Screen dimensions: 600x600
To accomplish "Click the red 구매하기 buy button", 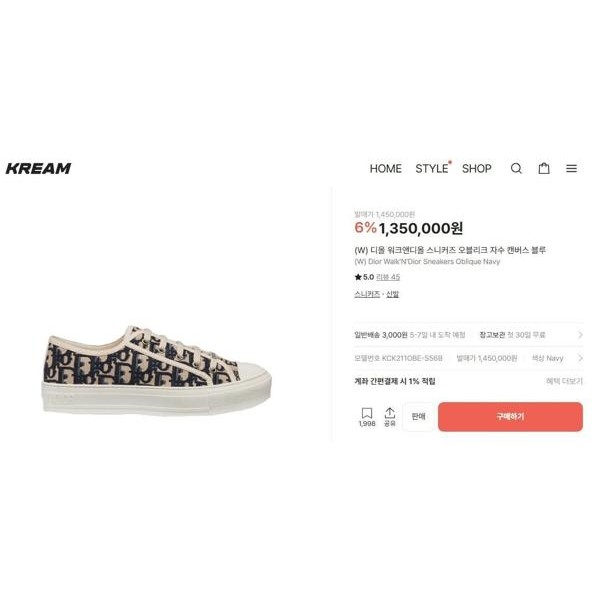I will (x=510, y=417).
